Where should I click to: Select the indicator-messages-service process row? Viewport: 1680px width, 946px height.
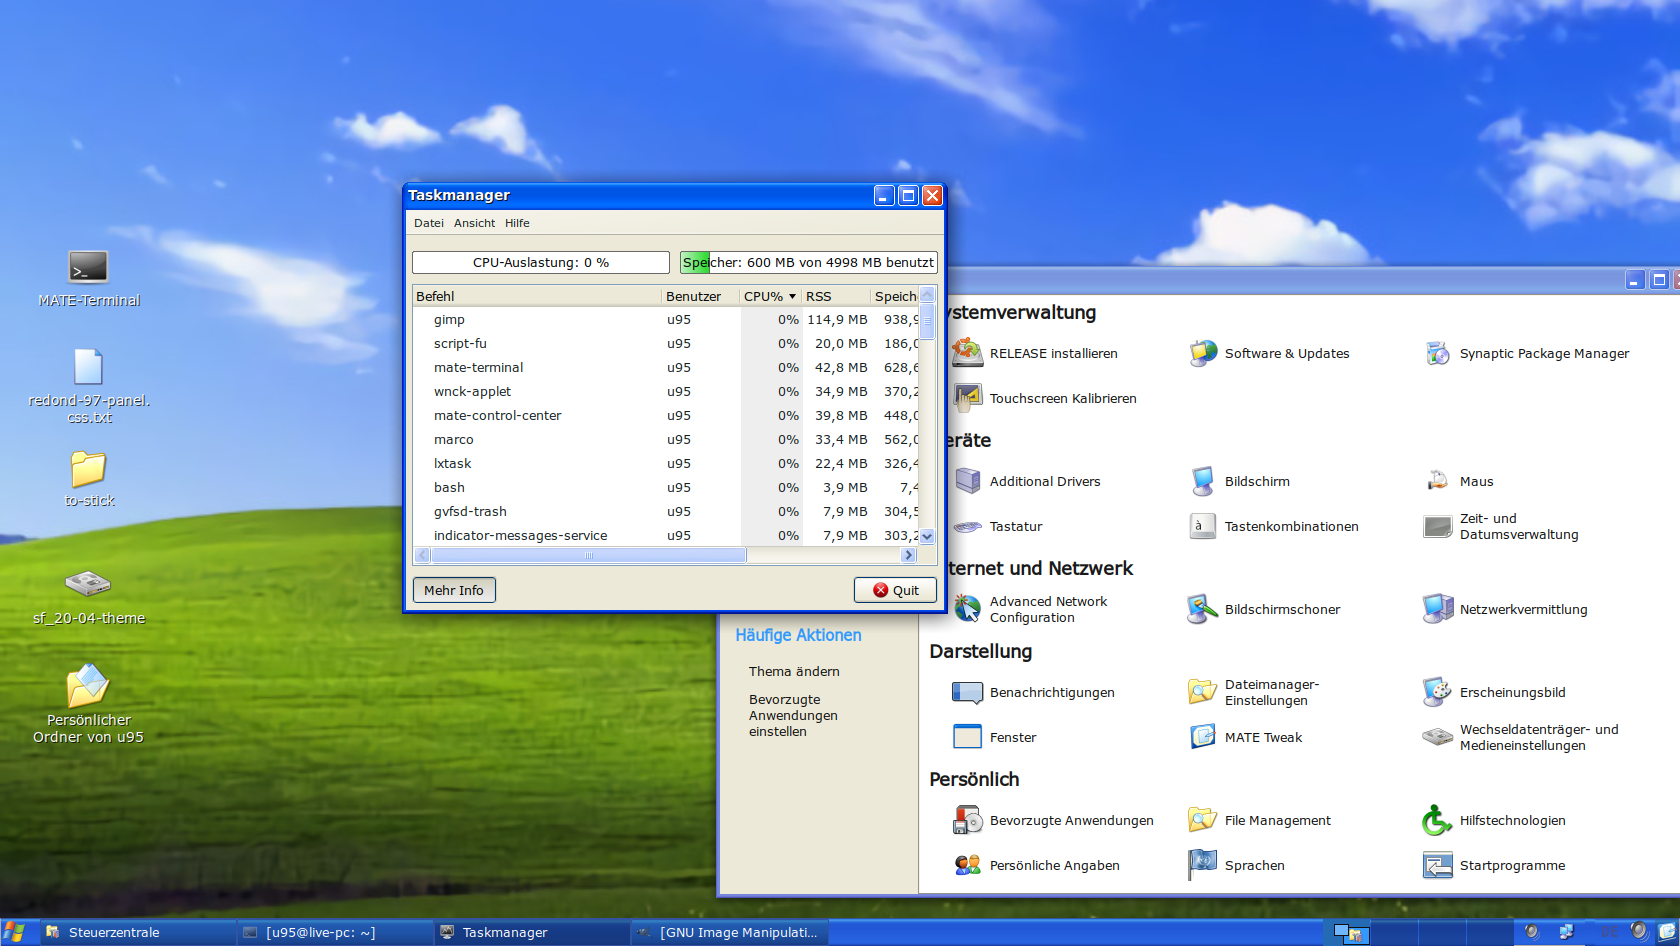coord(666,536)
